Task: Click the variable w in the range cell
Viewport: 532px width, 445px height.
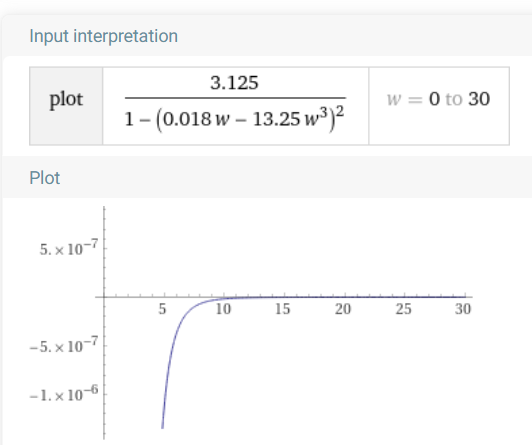Action: [394, 99]
